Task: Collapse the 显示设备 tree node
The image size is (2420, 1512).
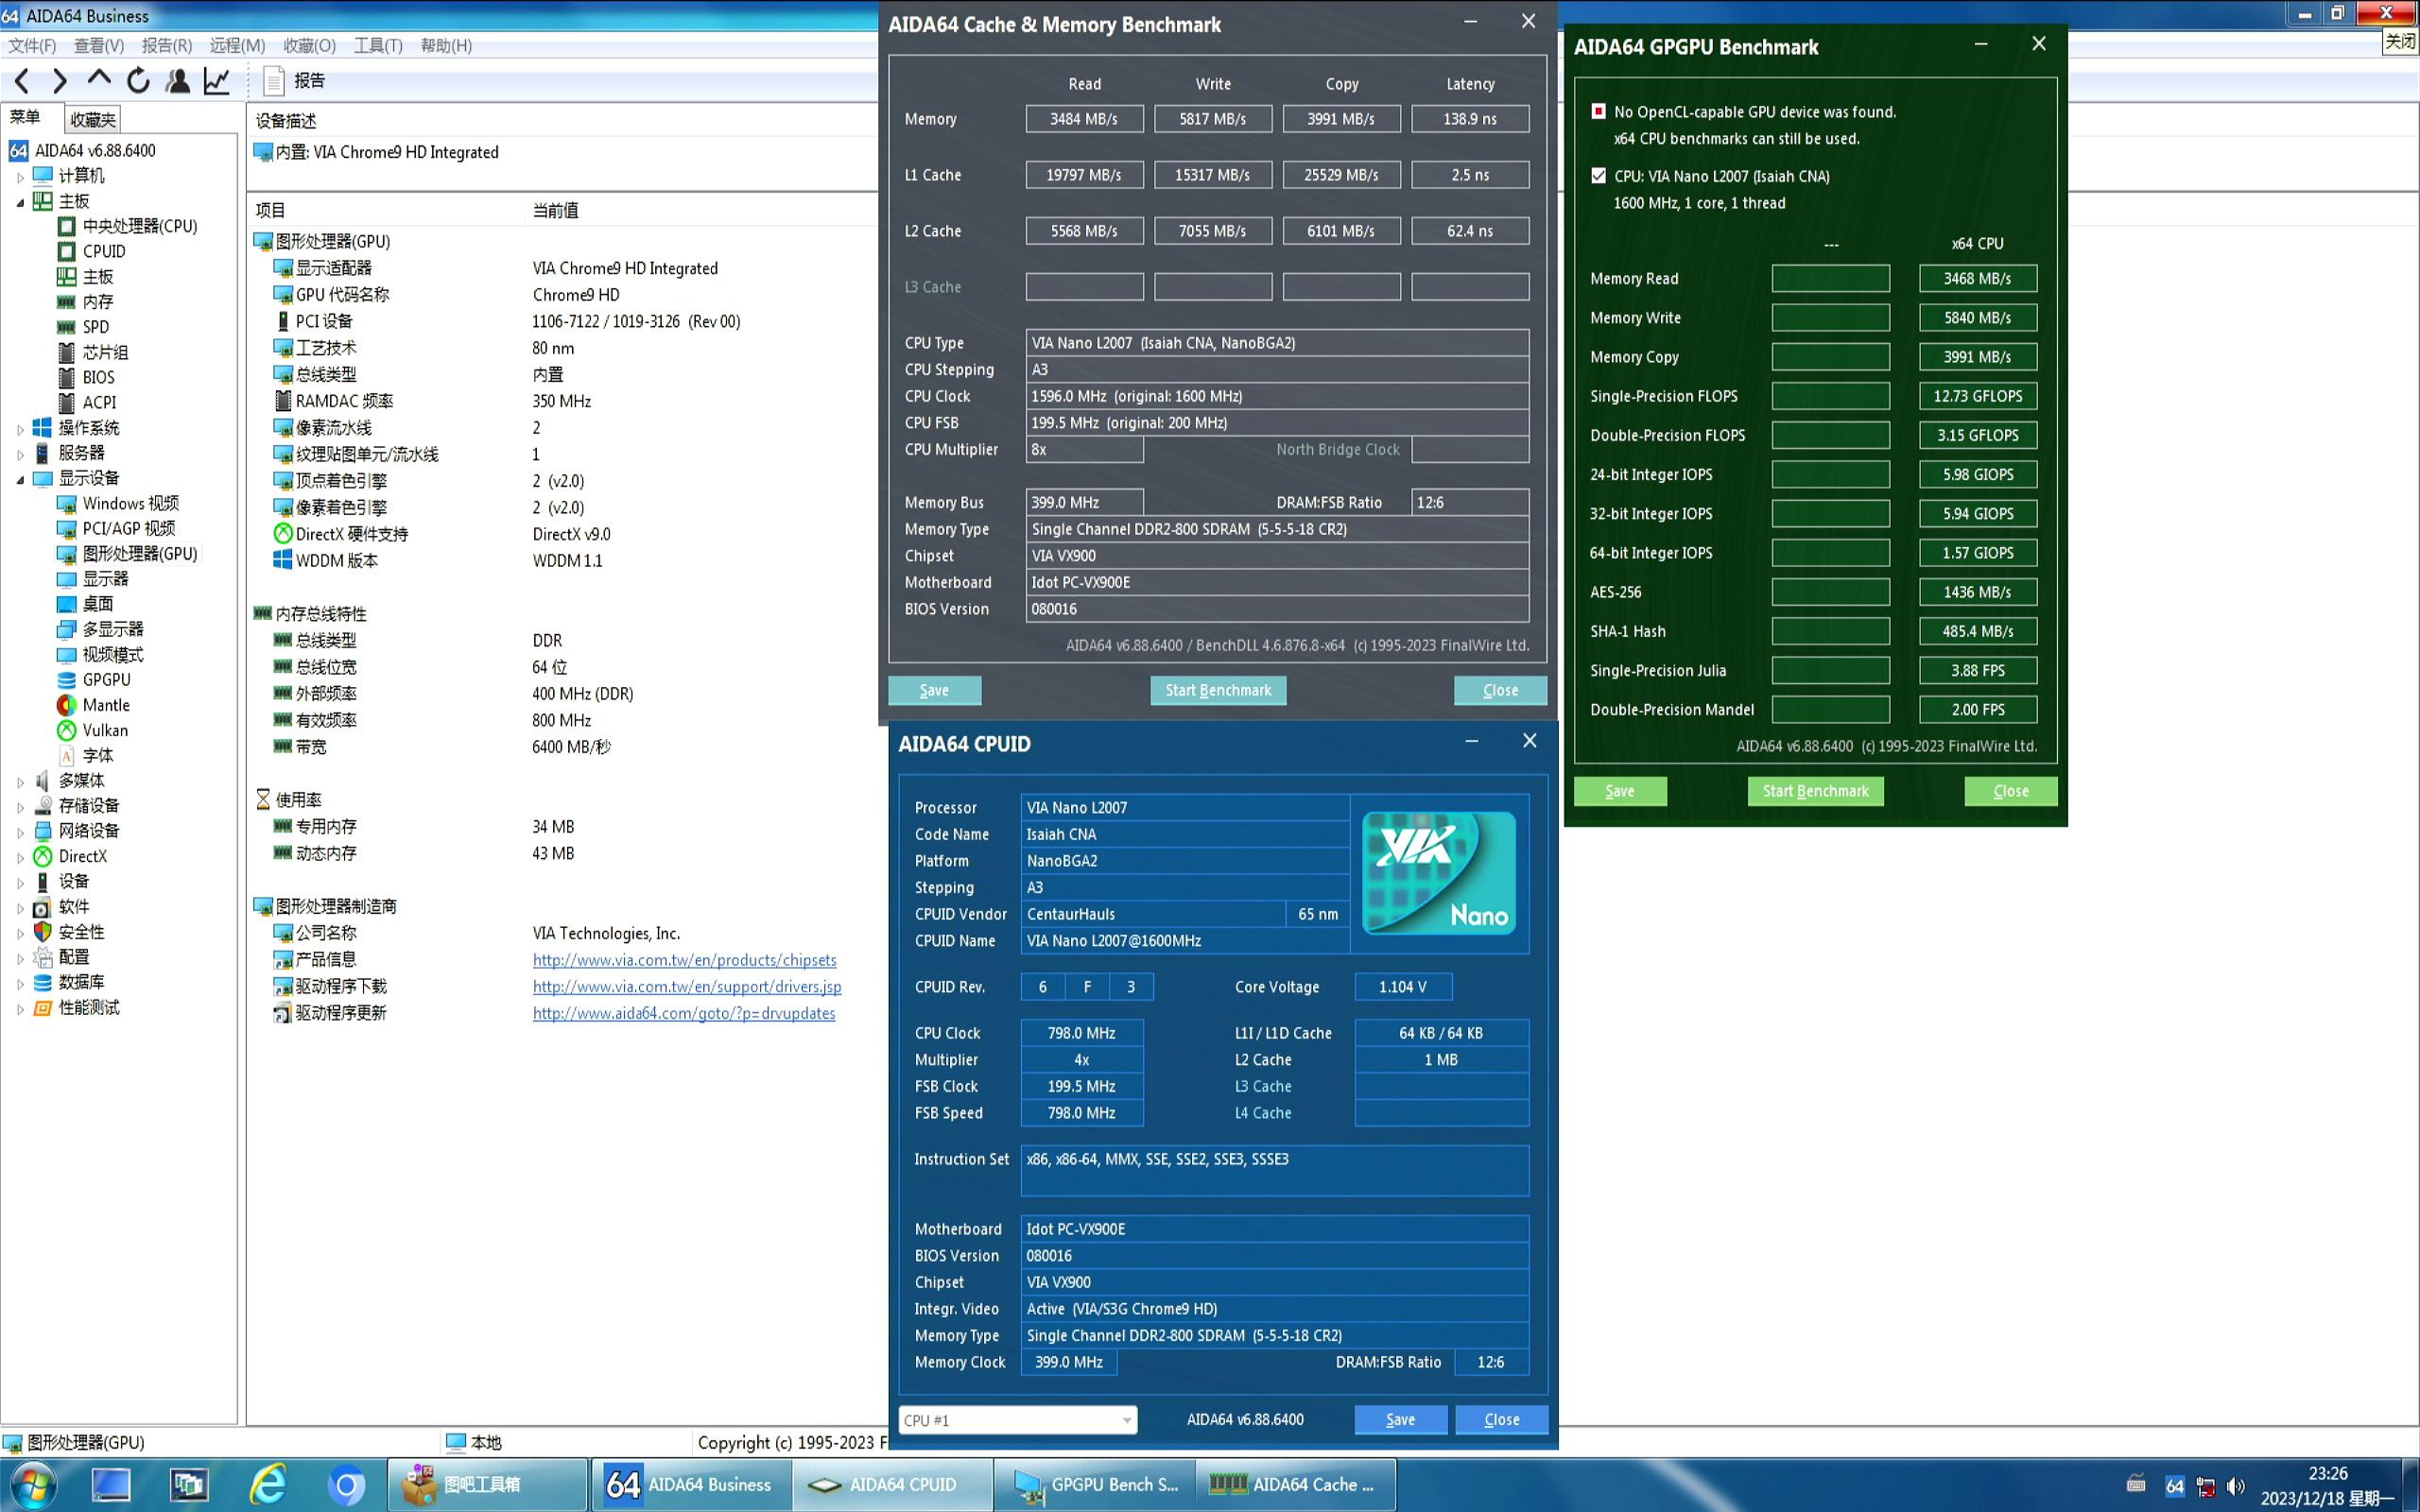Action: tap(20, 479)
